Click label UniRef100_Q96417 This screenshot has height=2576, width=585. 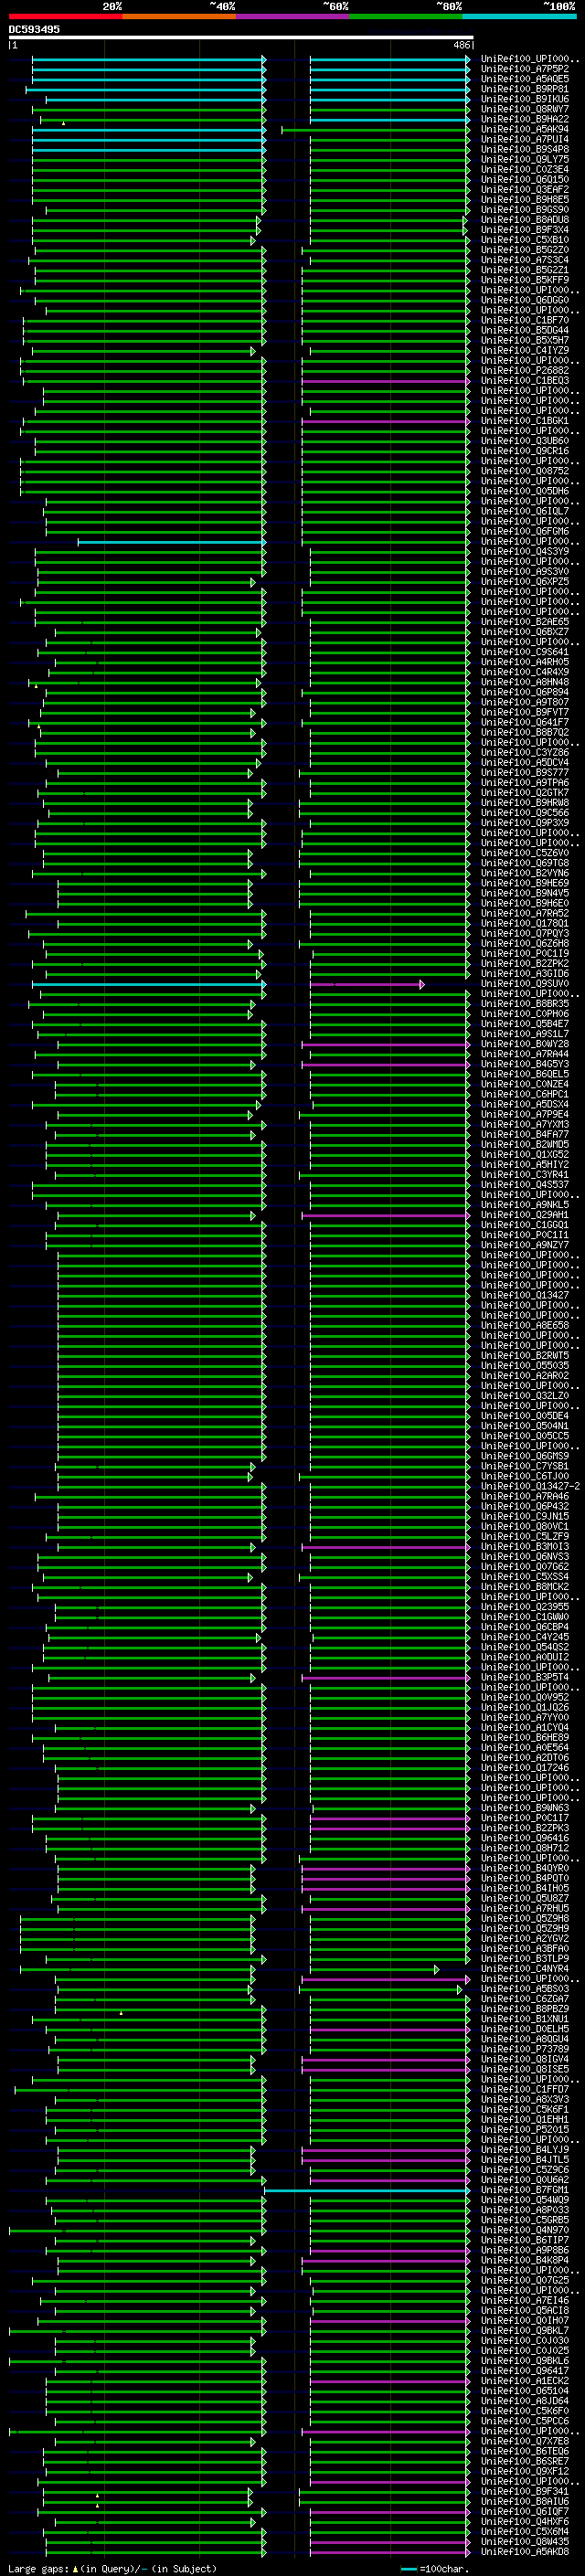pyautogui.click(x=525, y=2371)
